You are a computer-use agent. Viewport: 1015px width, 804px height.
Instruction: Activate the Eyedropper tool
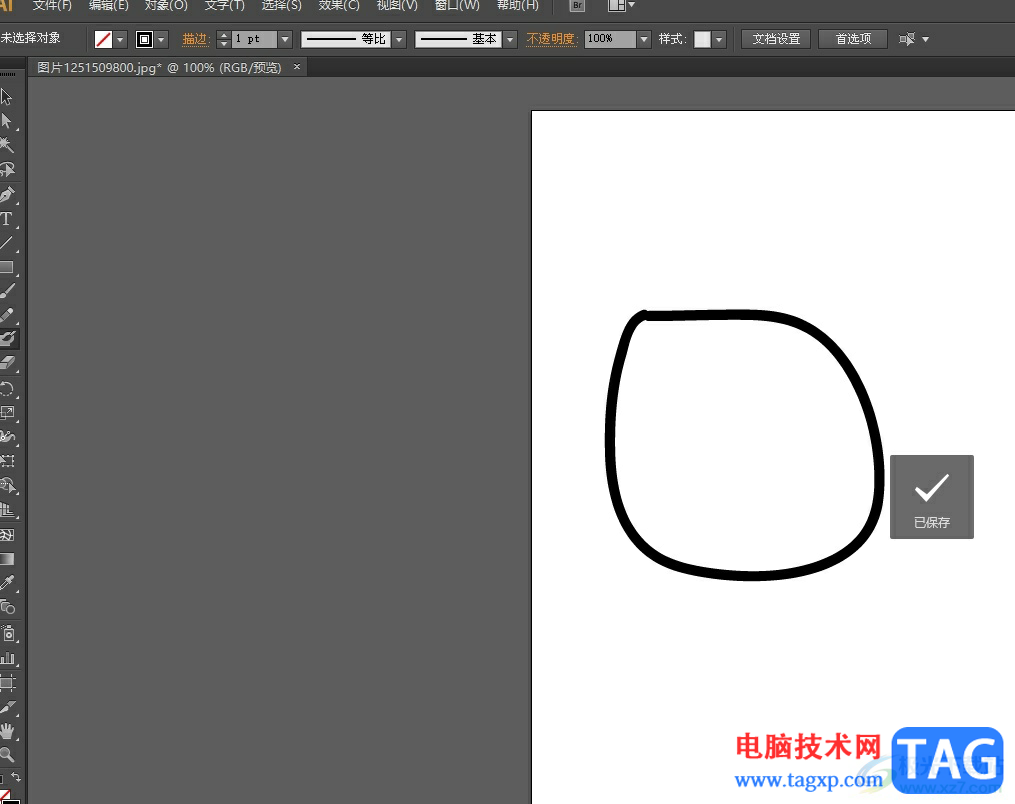pyautogui.click(x=7, y=582)
